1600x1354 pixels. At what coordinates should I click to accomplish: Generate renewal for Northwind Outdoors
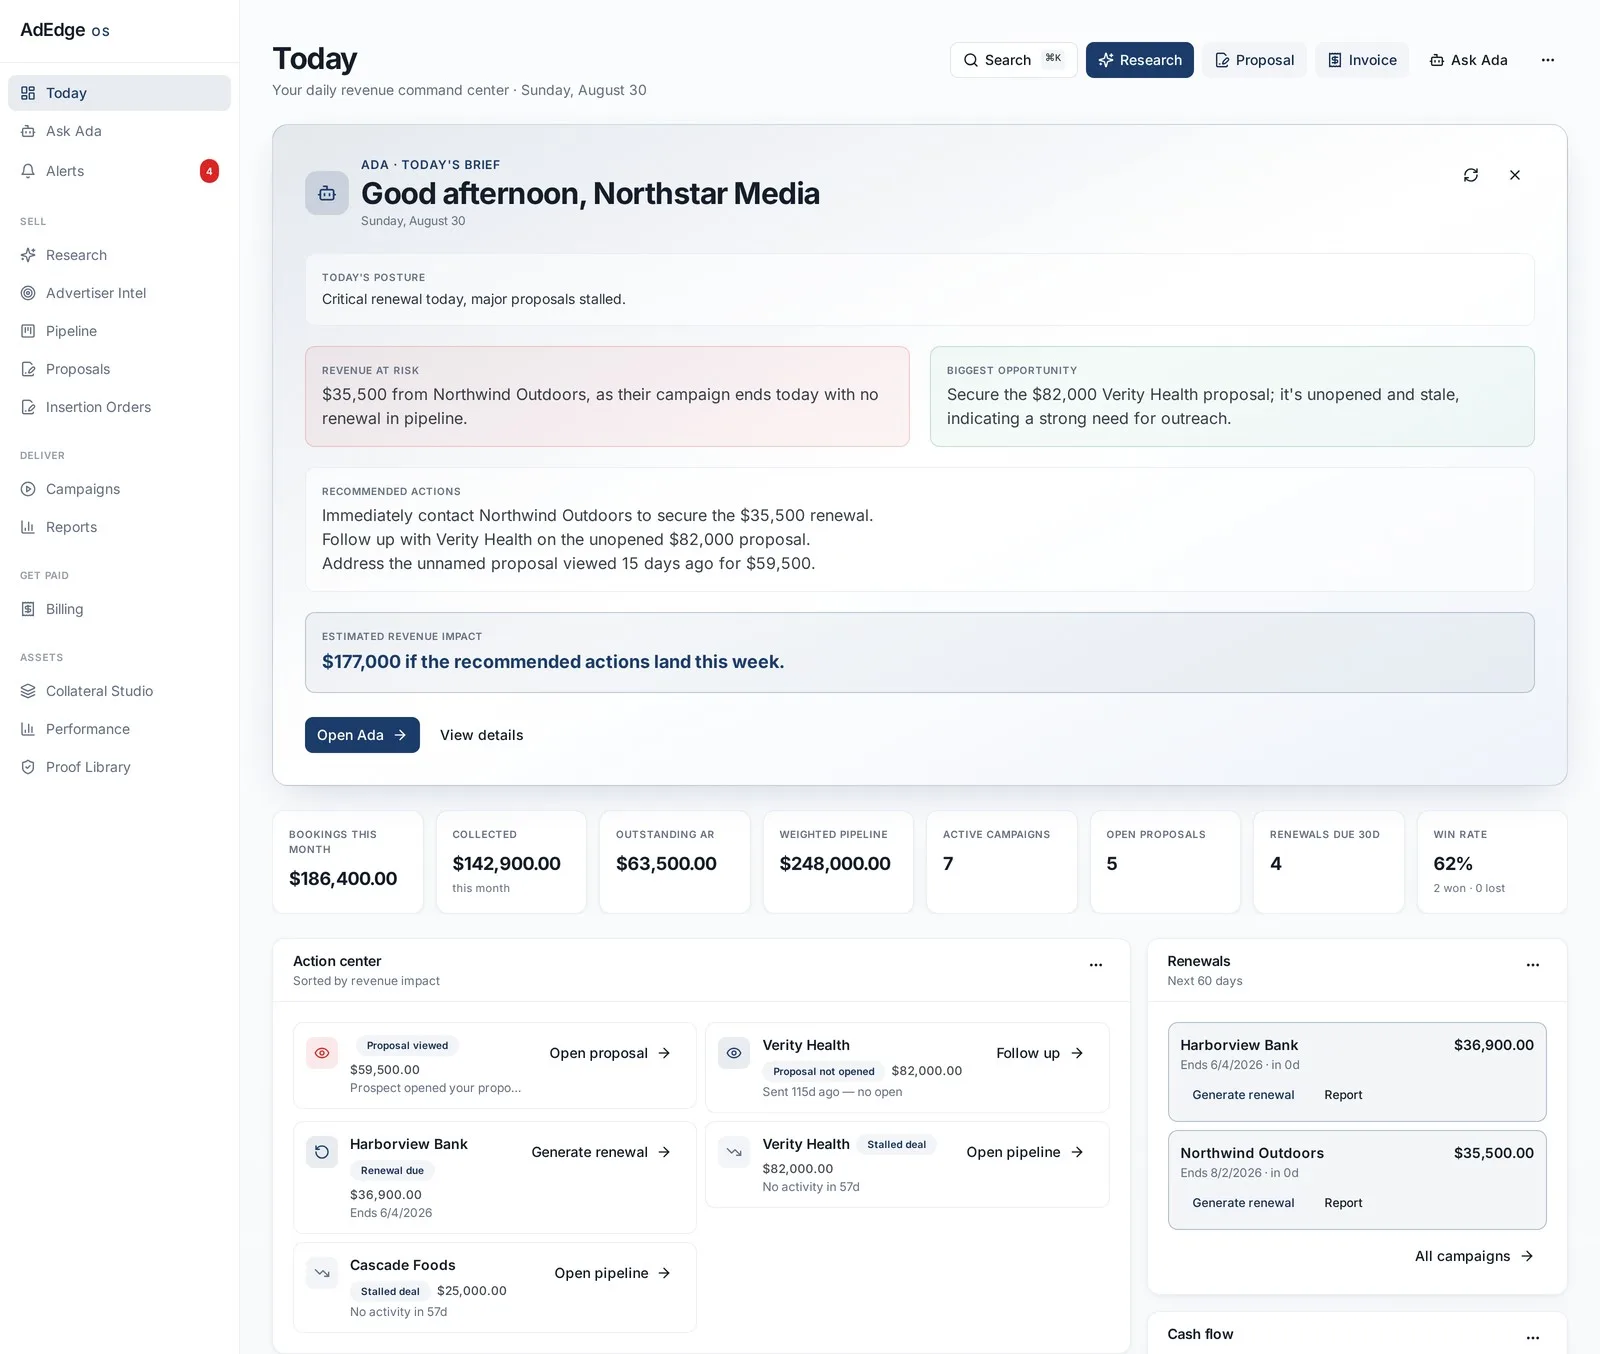tap(1243, 1203)
